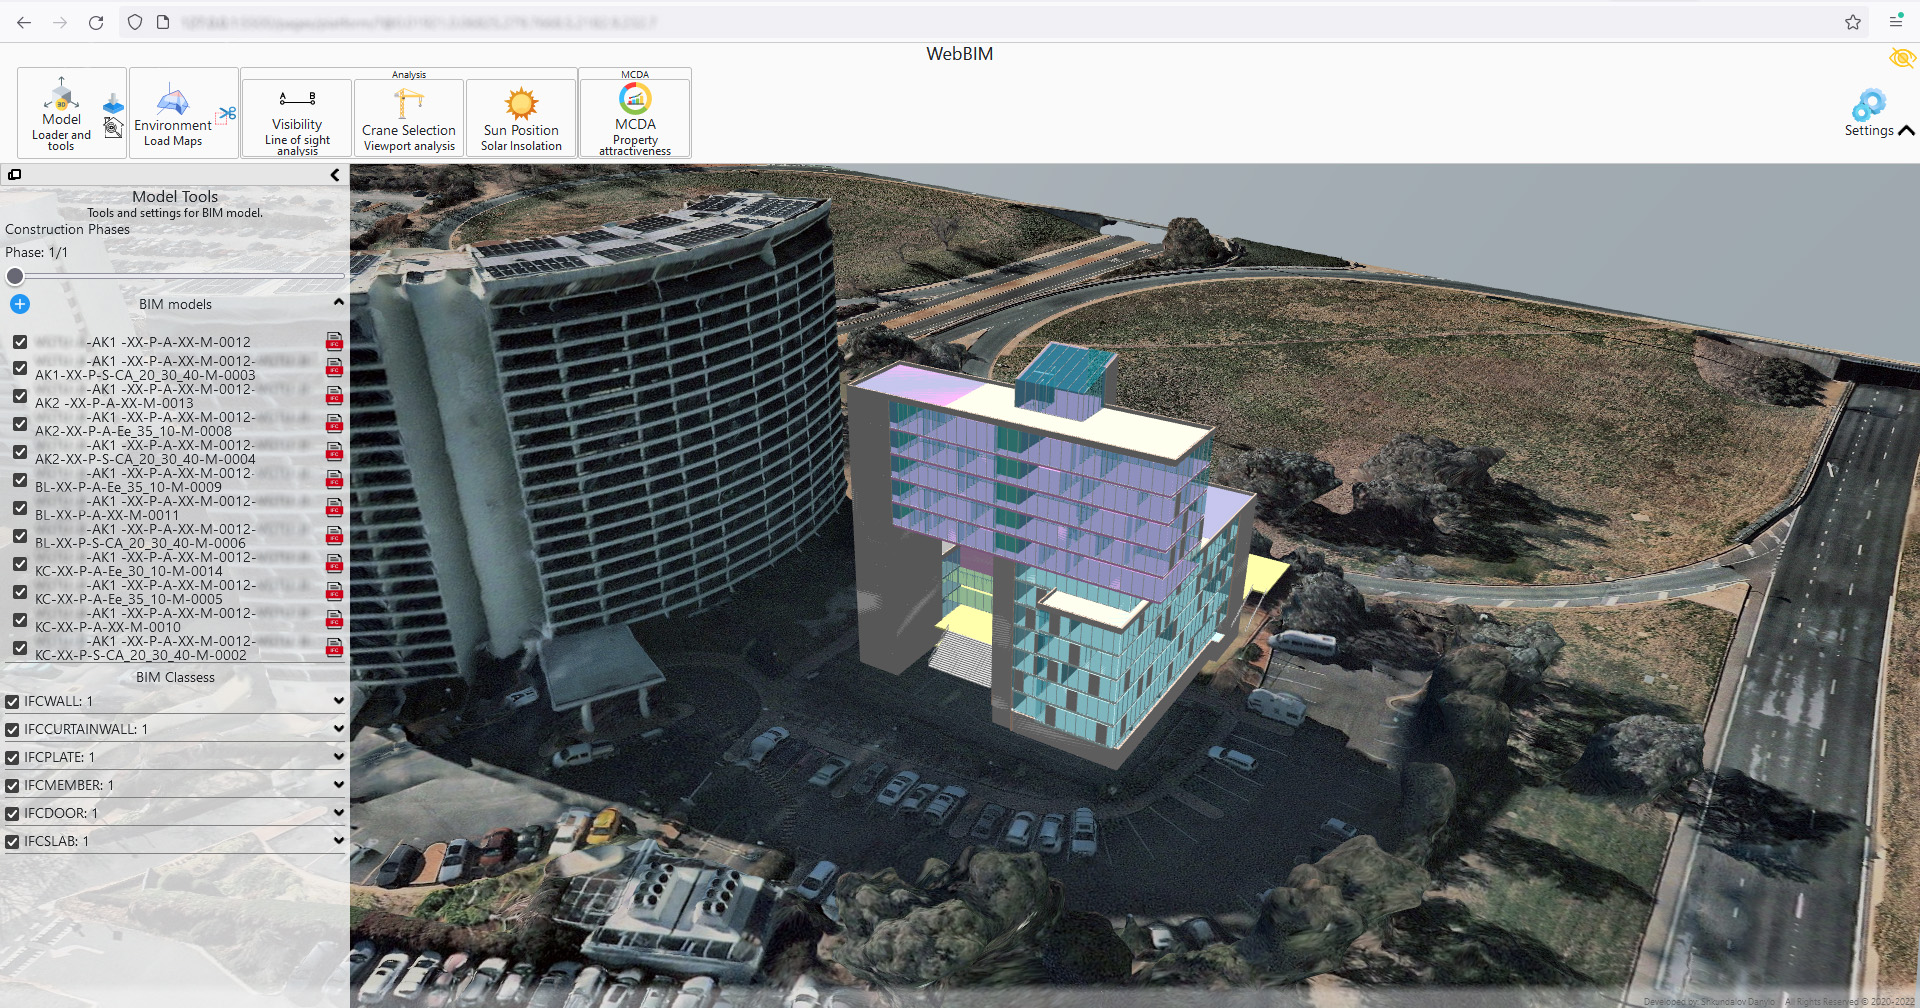Image resolution: width=1920 pixels, height=1008 pixels.
Task: Open the Model Loader and tools panel
Action: (61, 113)
